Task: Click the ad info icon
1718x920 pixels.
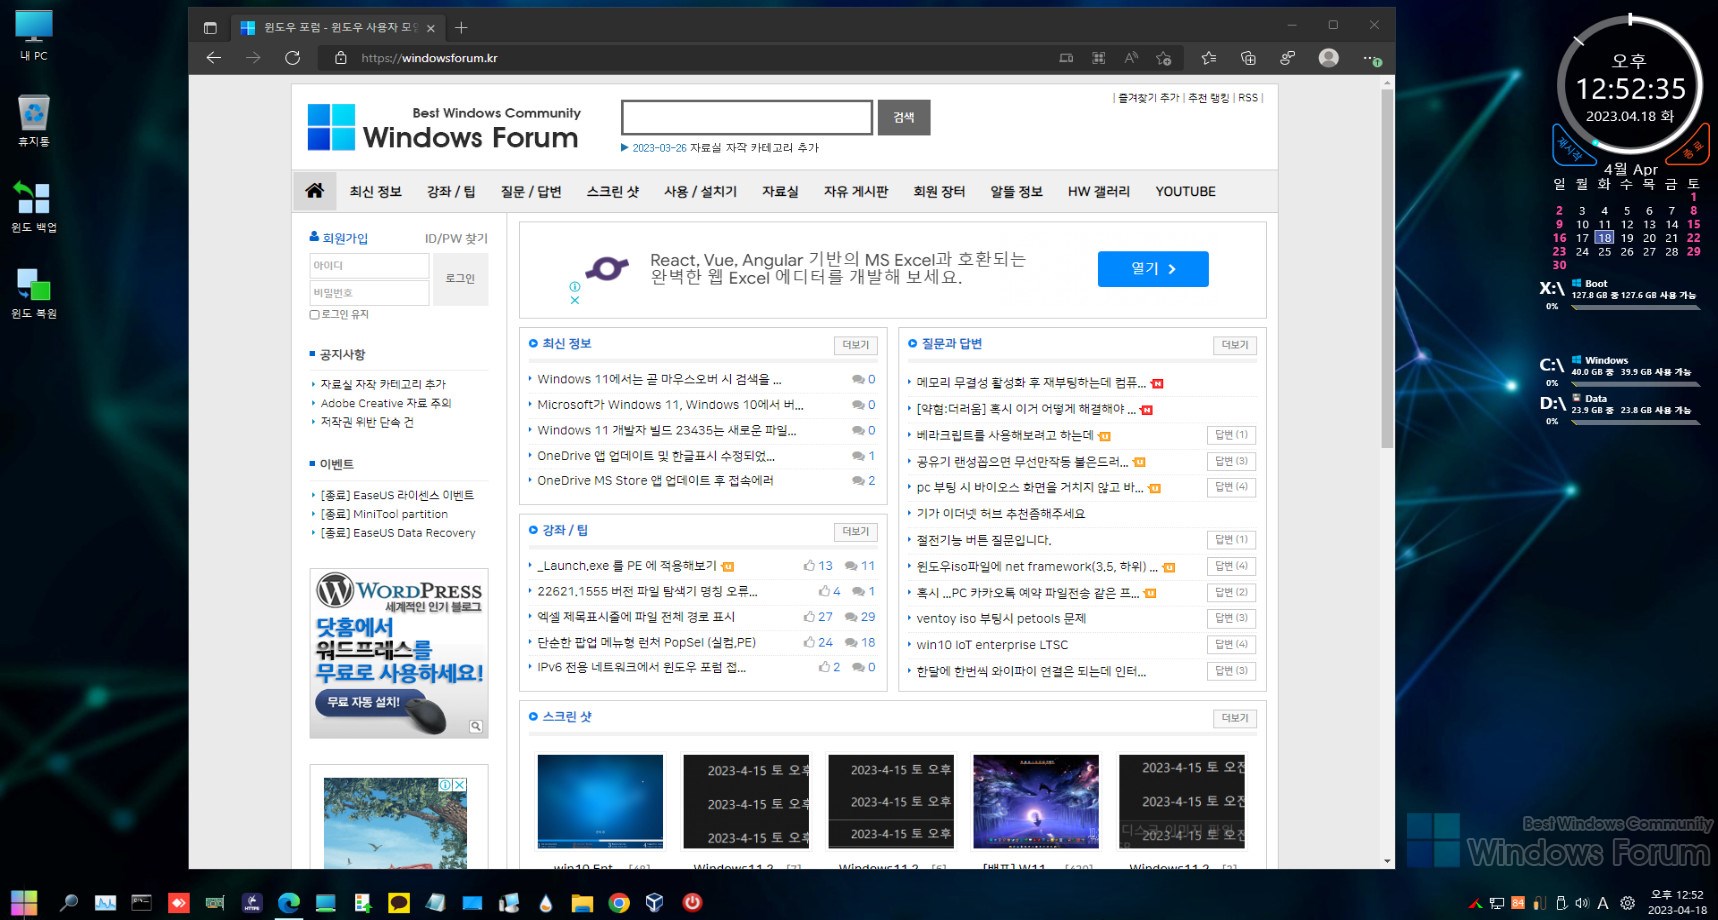Action: click(x=575, y=286)
